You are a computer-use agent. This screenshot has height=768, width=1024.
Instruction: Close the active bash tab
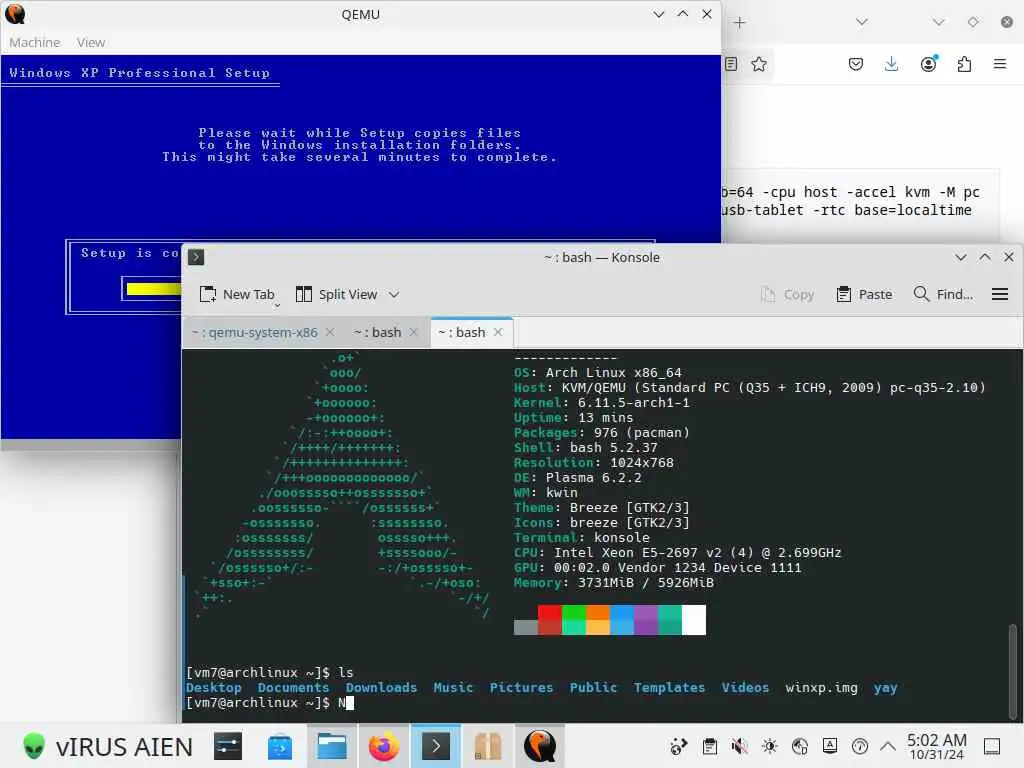(498, 332)
